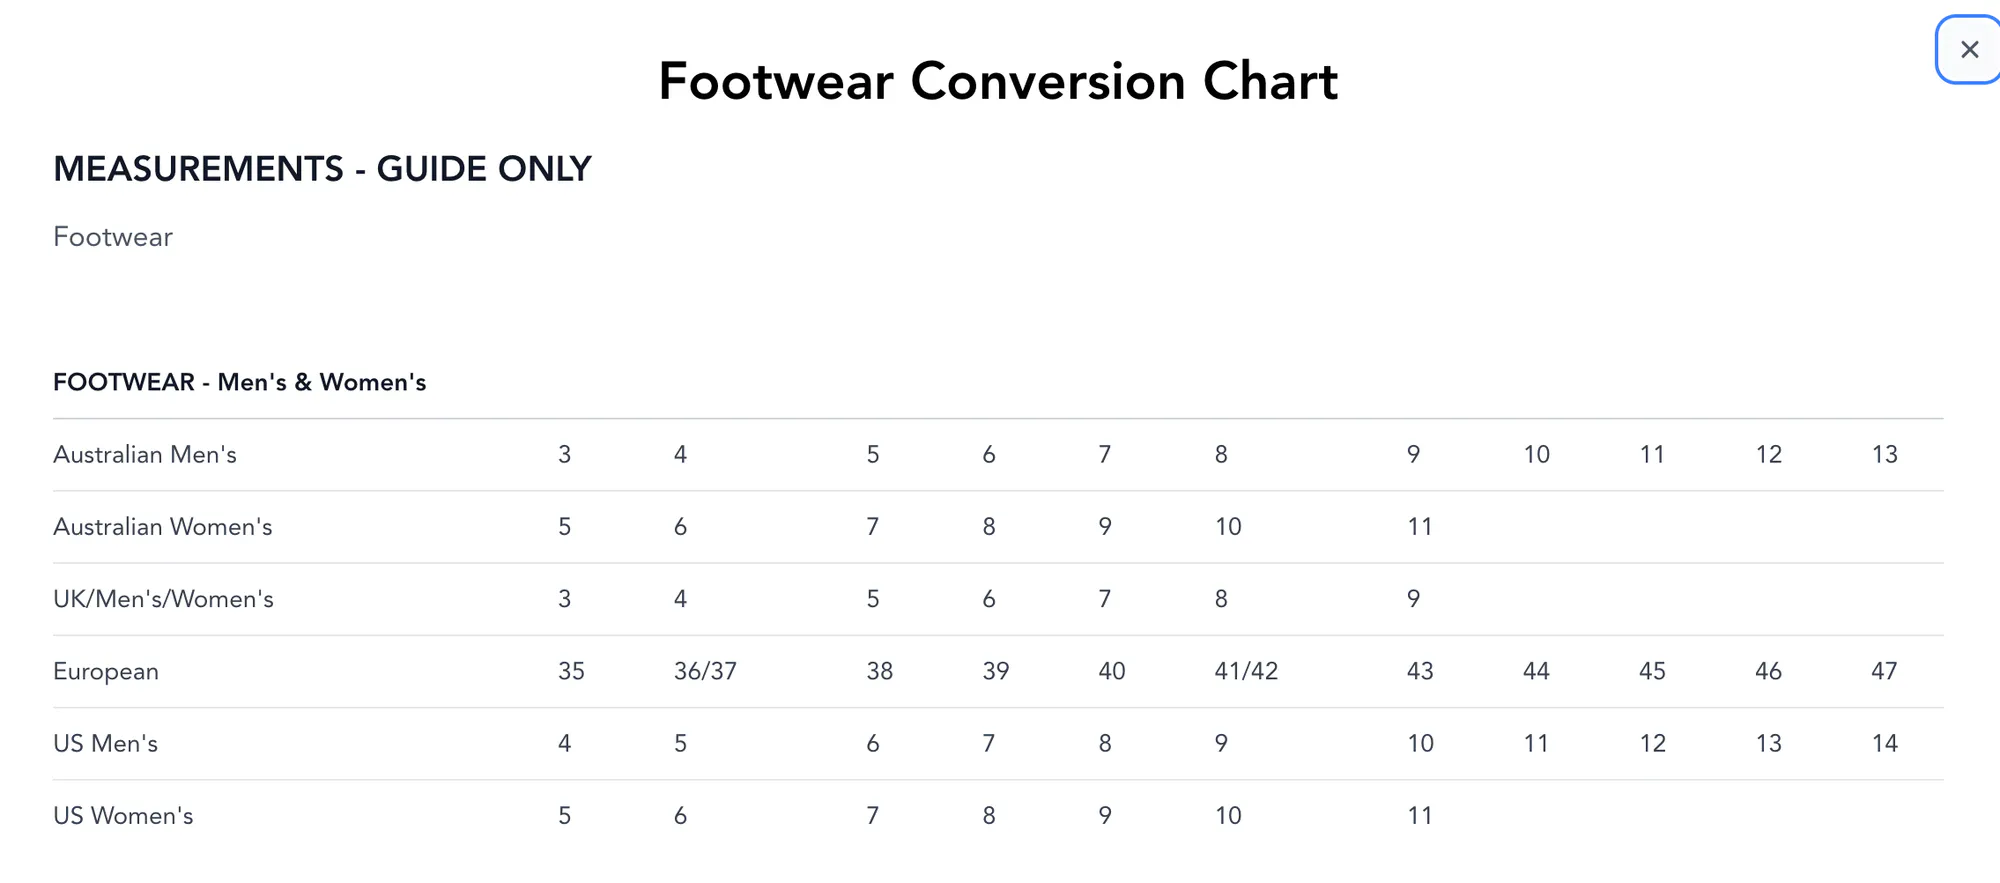This screenshot has width=2000, height=883.
Task: Click the gray Footwear subheading
Action: pos(113,237)
